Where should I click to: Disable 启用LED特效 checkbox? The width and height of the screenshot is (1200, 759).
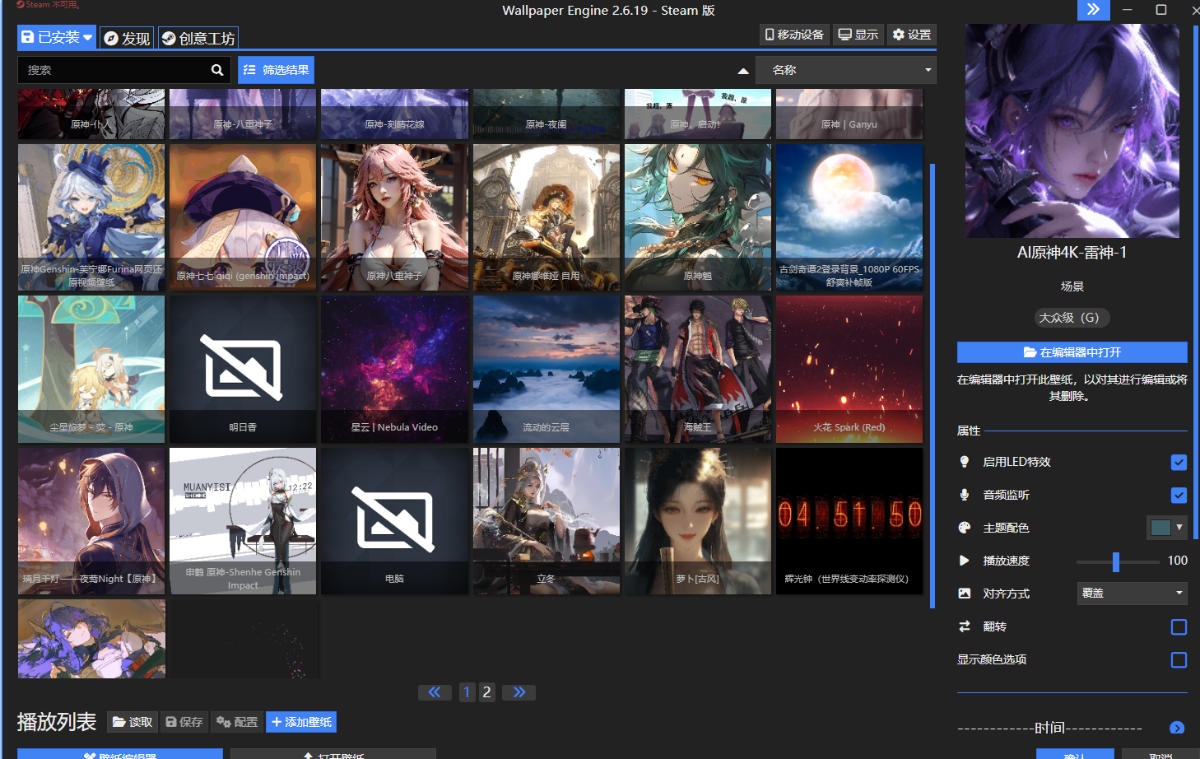(1178, 462)
